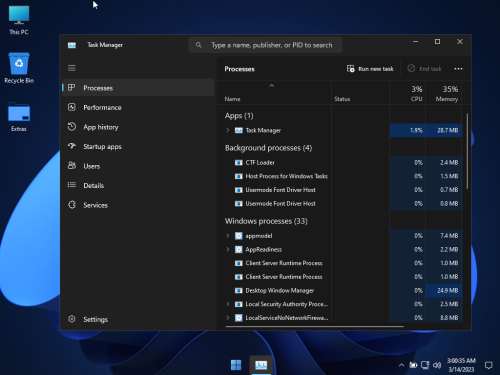Screen dimensions: 500x375
Task: Select the Host Process for Windows Tasks row
Action: pyautogui.click(x=340, y=176)
